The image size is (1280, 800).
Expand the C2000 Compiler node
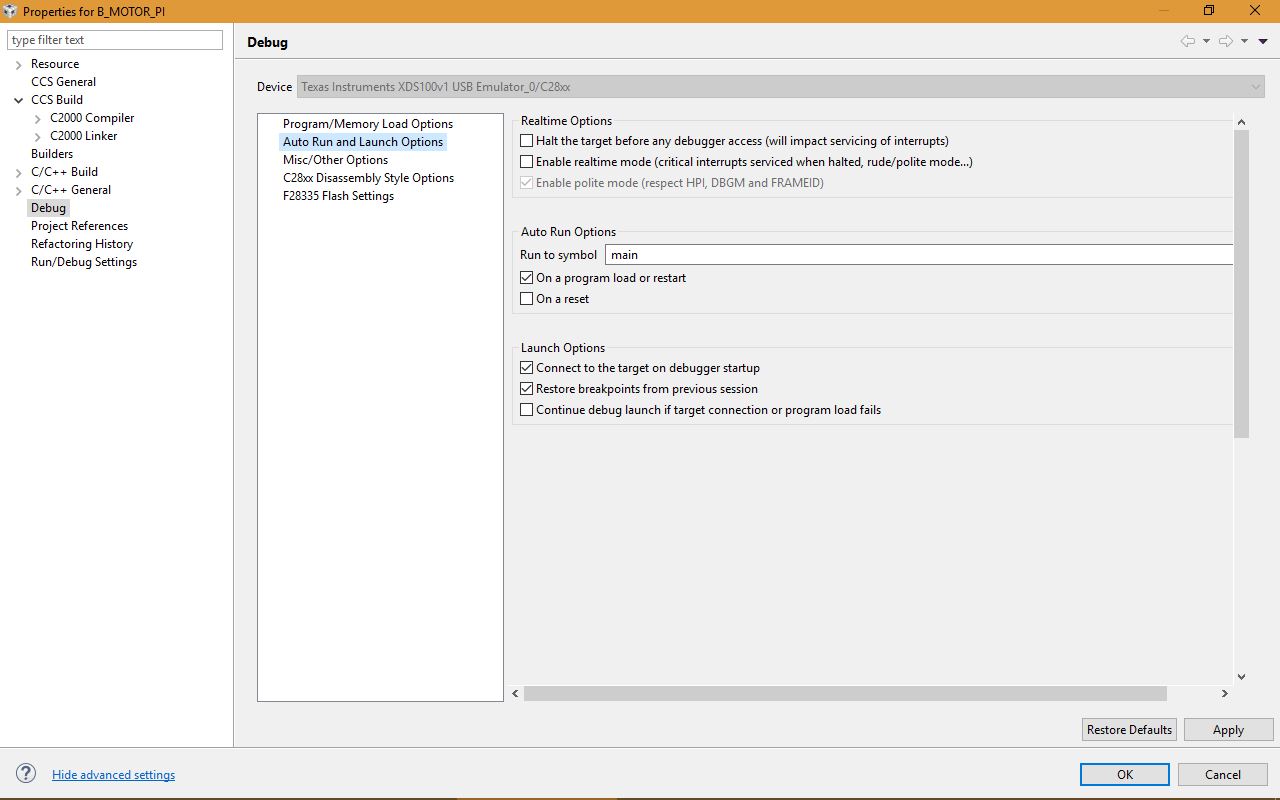38,118
